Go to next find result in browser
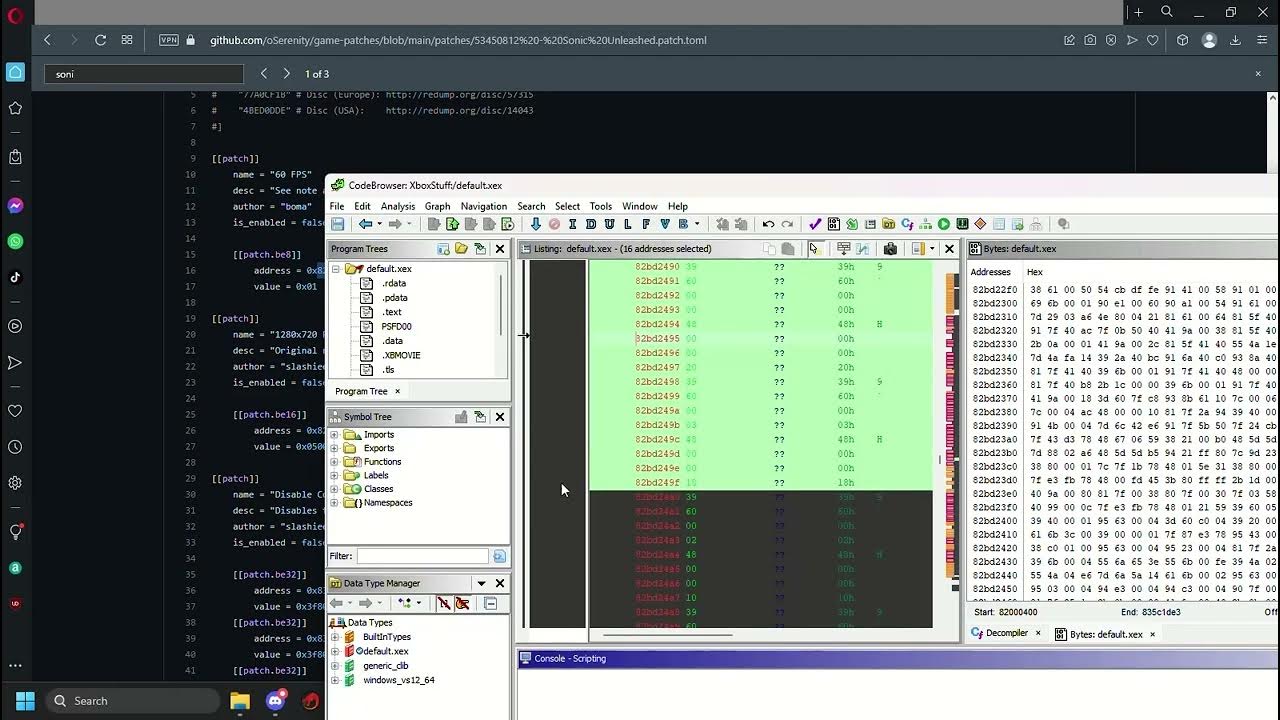The width and height of the screenshot is (1280, 720). click(287, 74)
